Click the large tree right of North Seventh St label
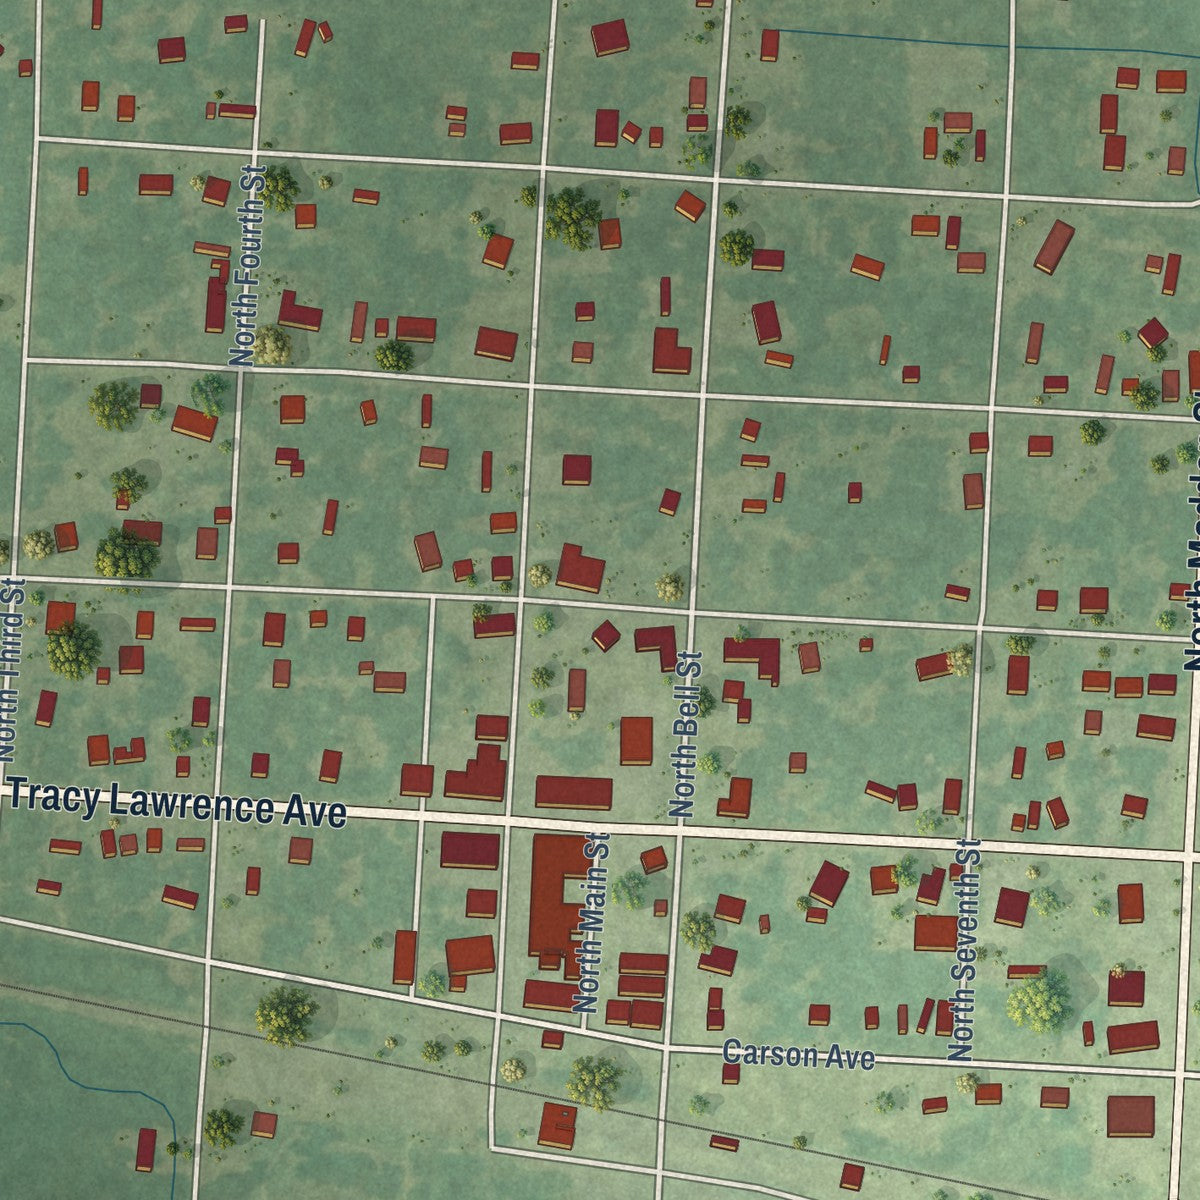The height and width of the screenshot is (1200, 1200). 1037,1003
